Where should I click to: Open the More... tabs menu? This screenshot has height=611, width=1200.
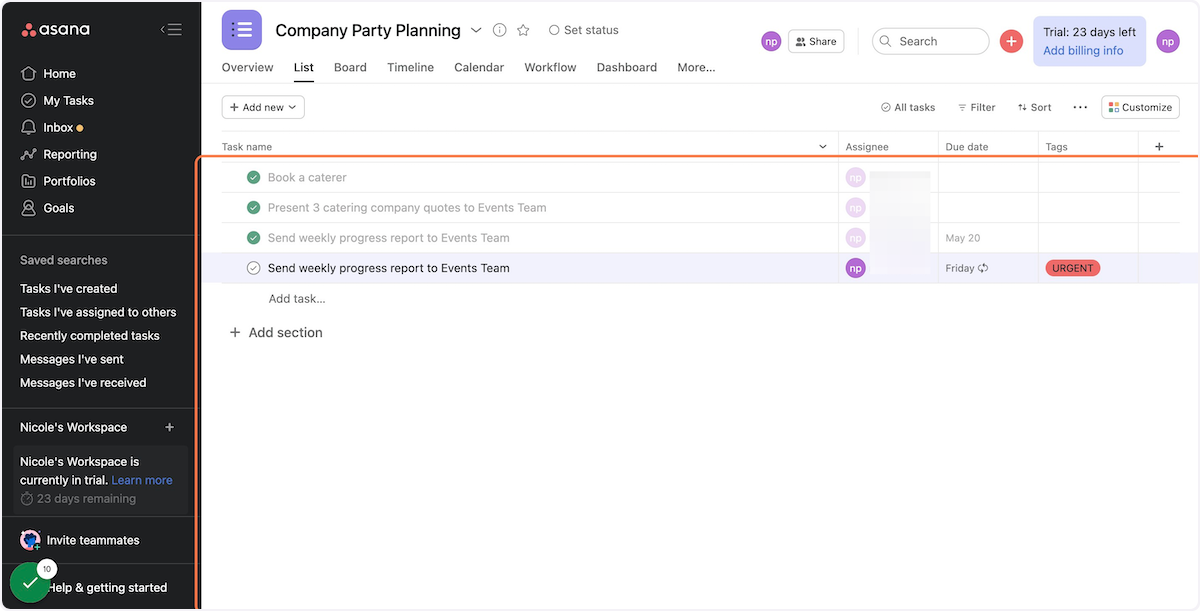(x=696, y=68)
